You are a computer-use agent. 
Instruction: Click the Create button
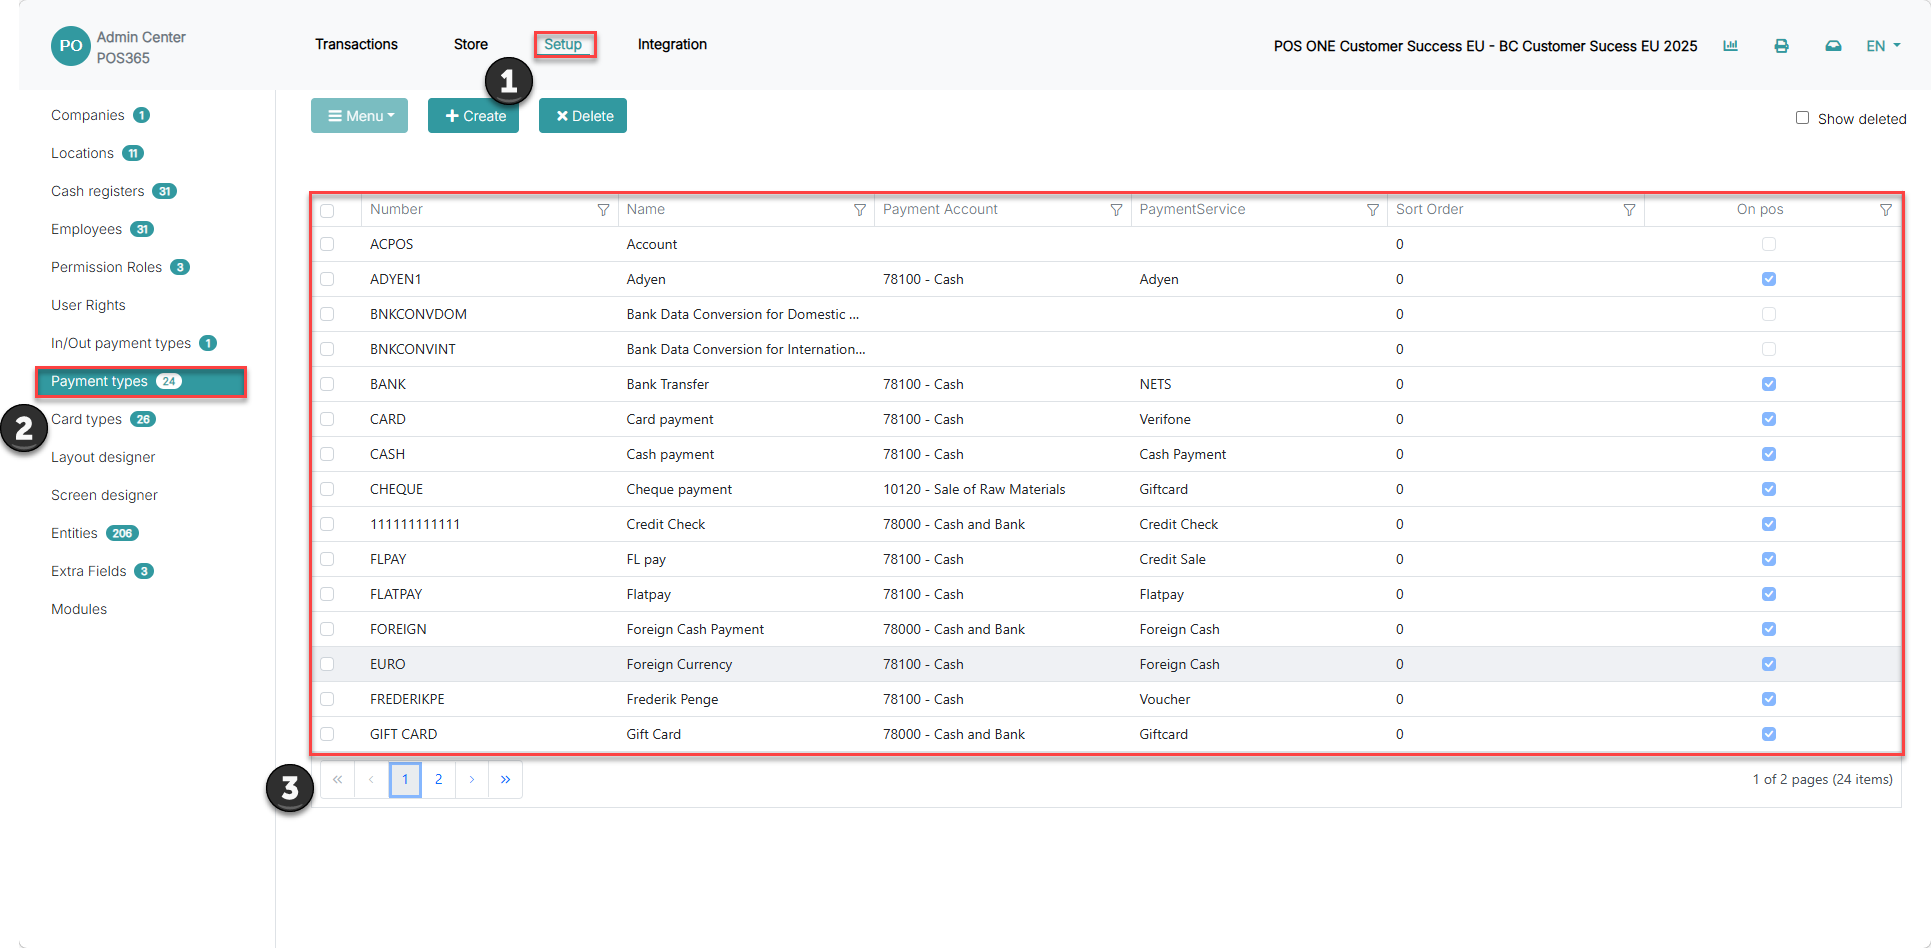click(473, 116)
